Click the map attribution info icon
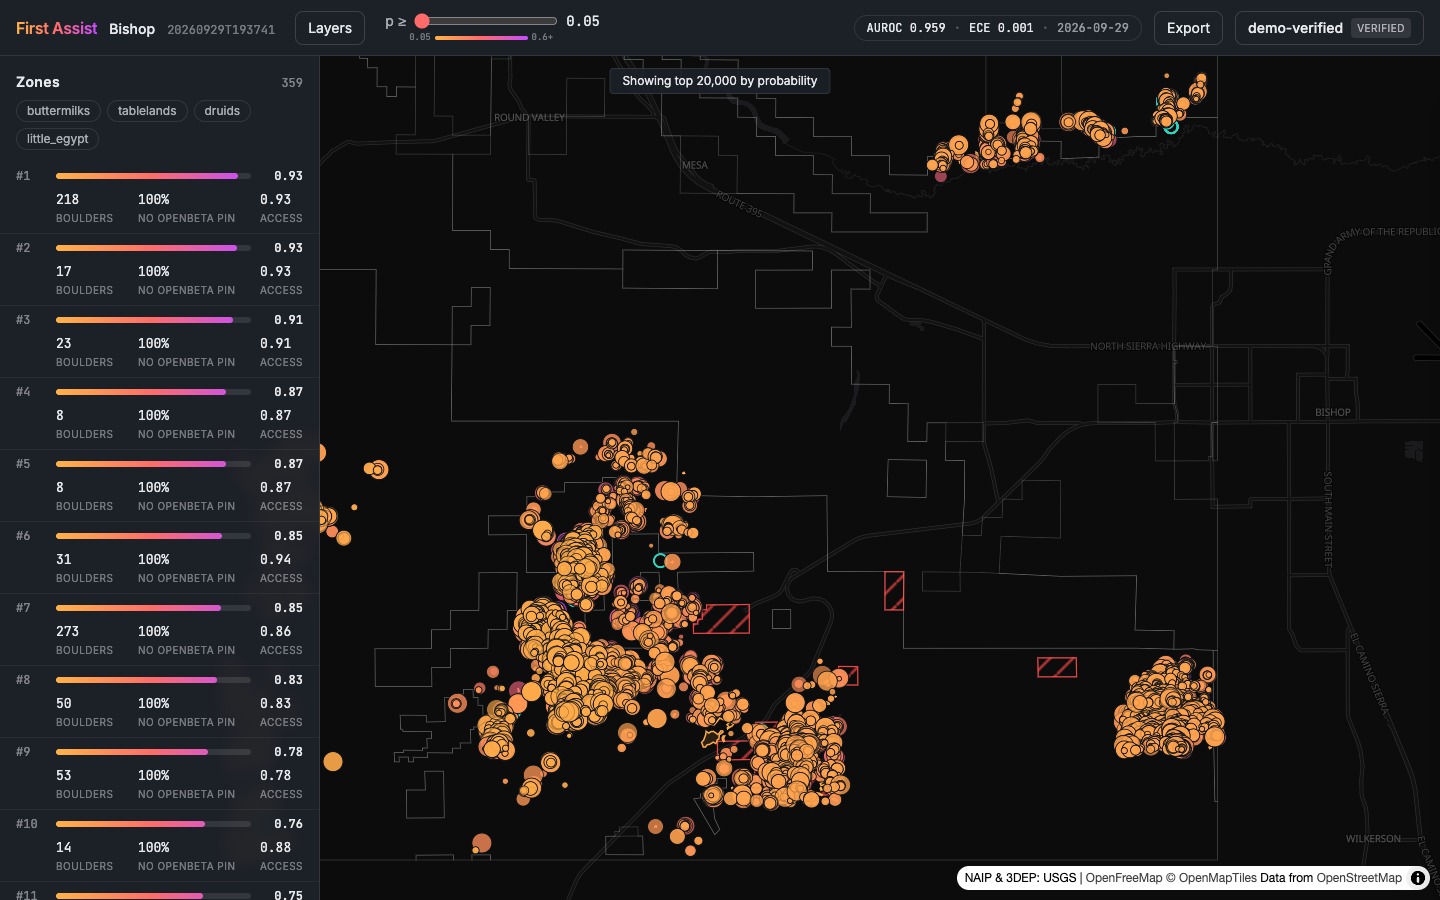Image resolution: width=1440 pixels, height=900 pixels. pyautogui.click(x=1418, y=878)
